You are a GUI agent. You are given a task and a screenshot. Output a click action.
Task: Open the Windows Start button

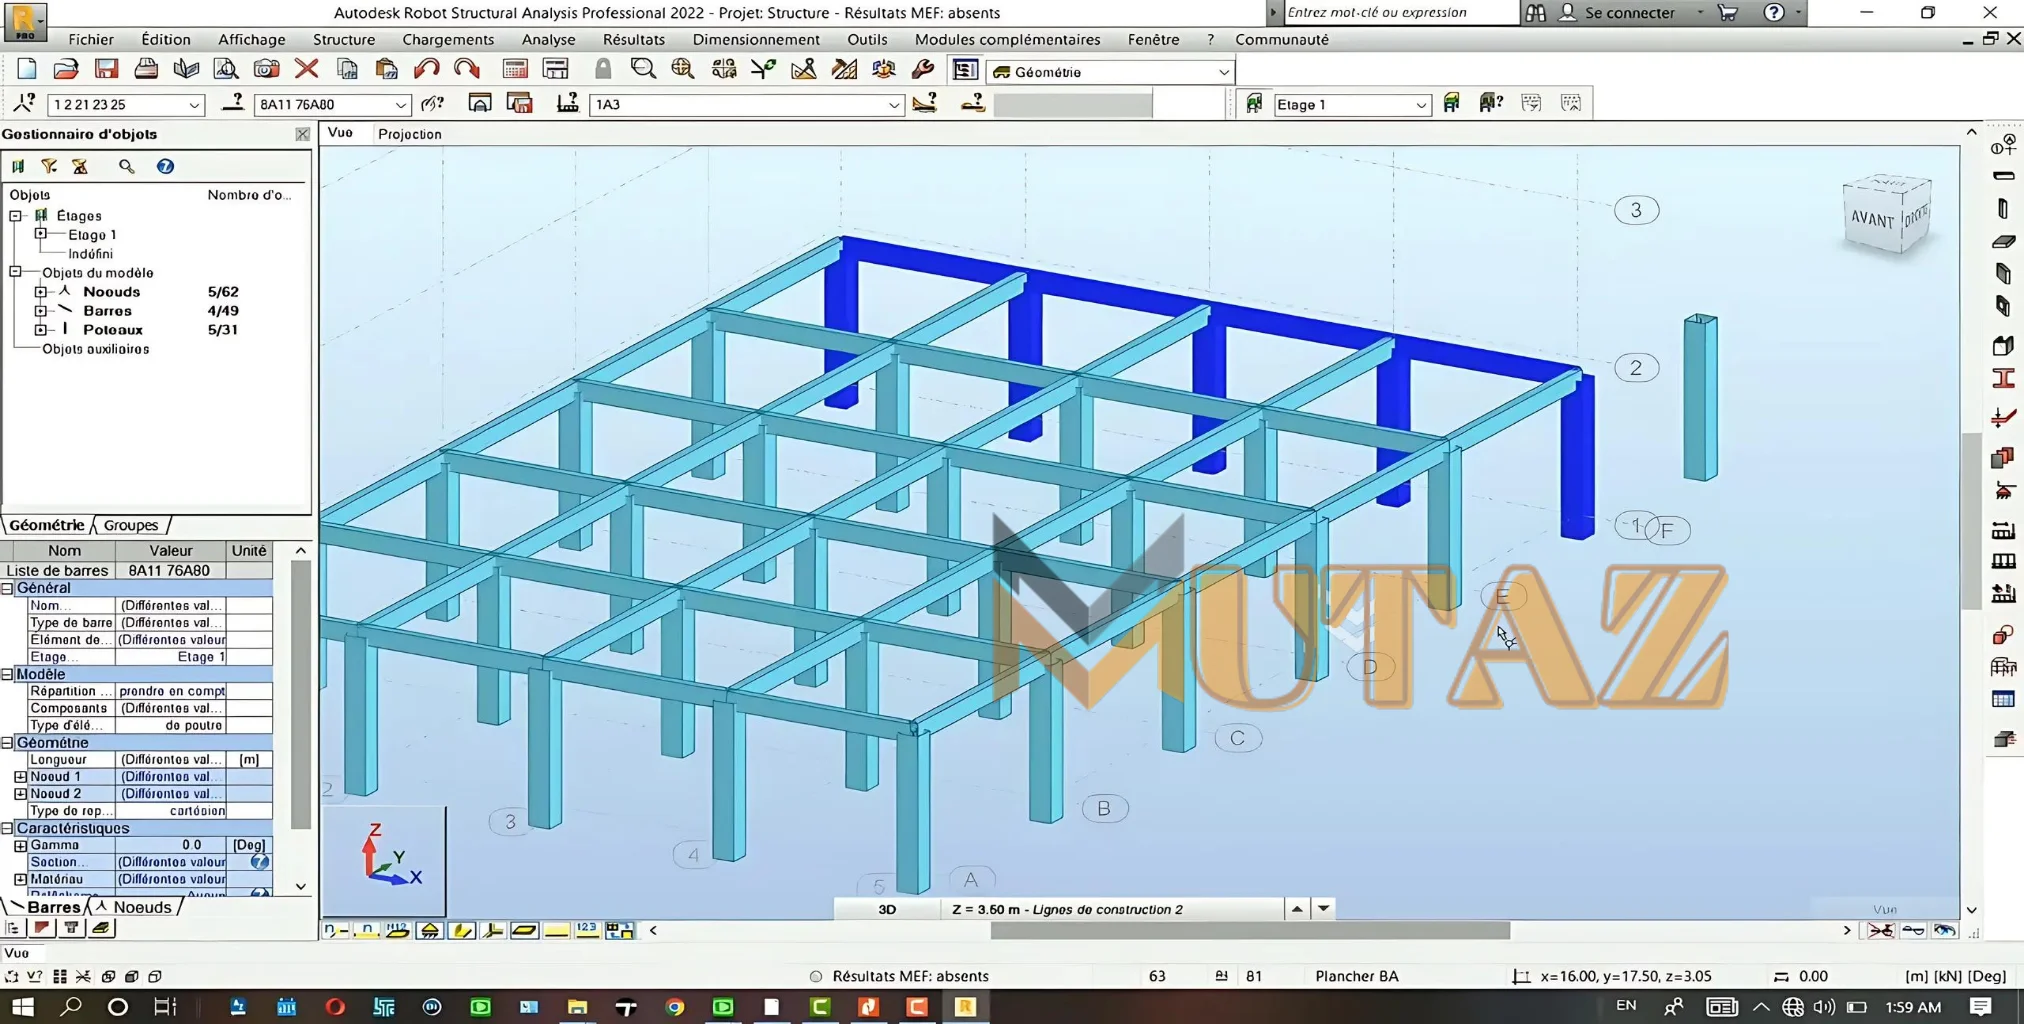pyautogui.click(x=22, y=1007)
